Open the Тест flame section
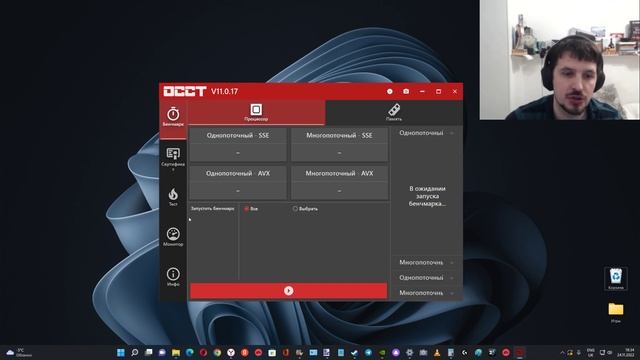The image size is (640, 360). (x=173, y=197)
